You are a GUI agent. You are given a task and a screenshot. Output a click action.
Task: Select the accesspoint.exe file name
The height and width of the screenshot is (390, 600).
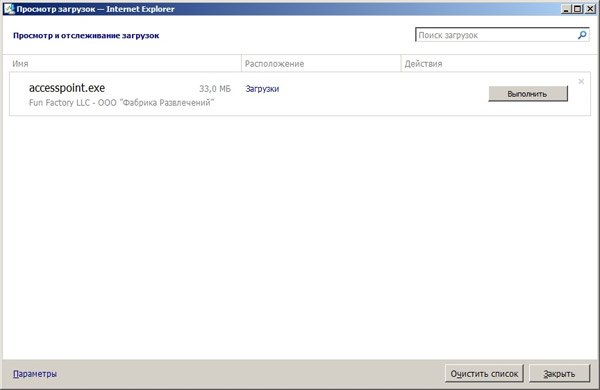(x=67, y=88)
